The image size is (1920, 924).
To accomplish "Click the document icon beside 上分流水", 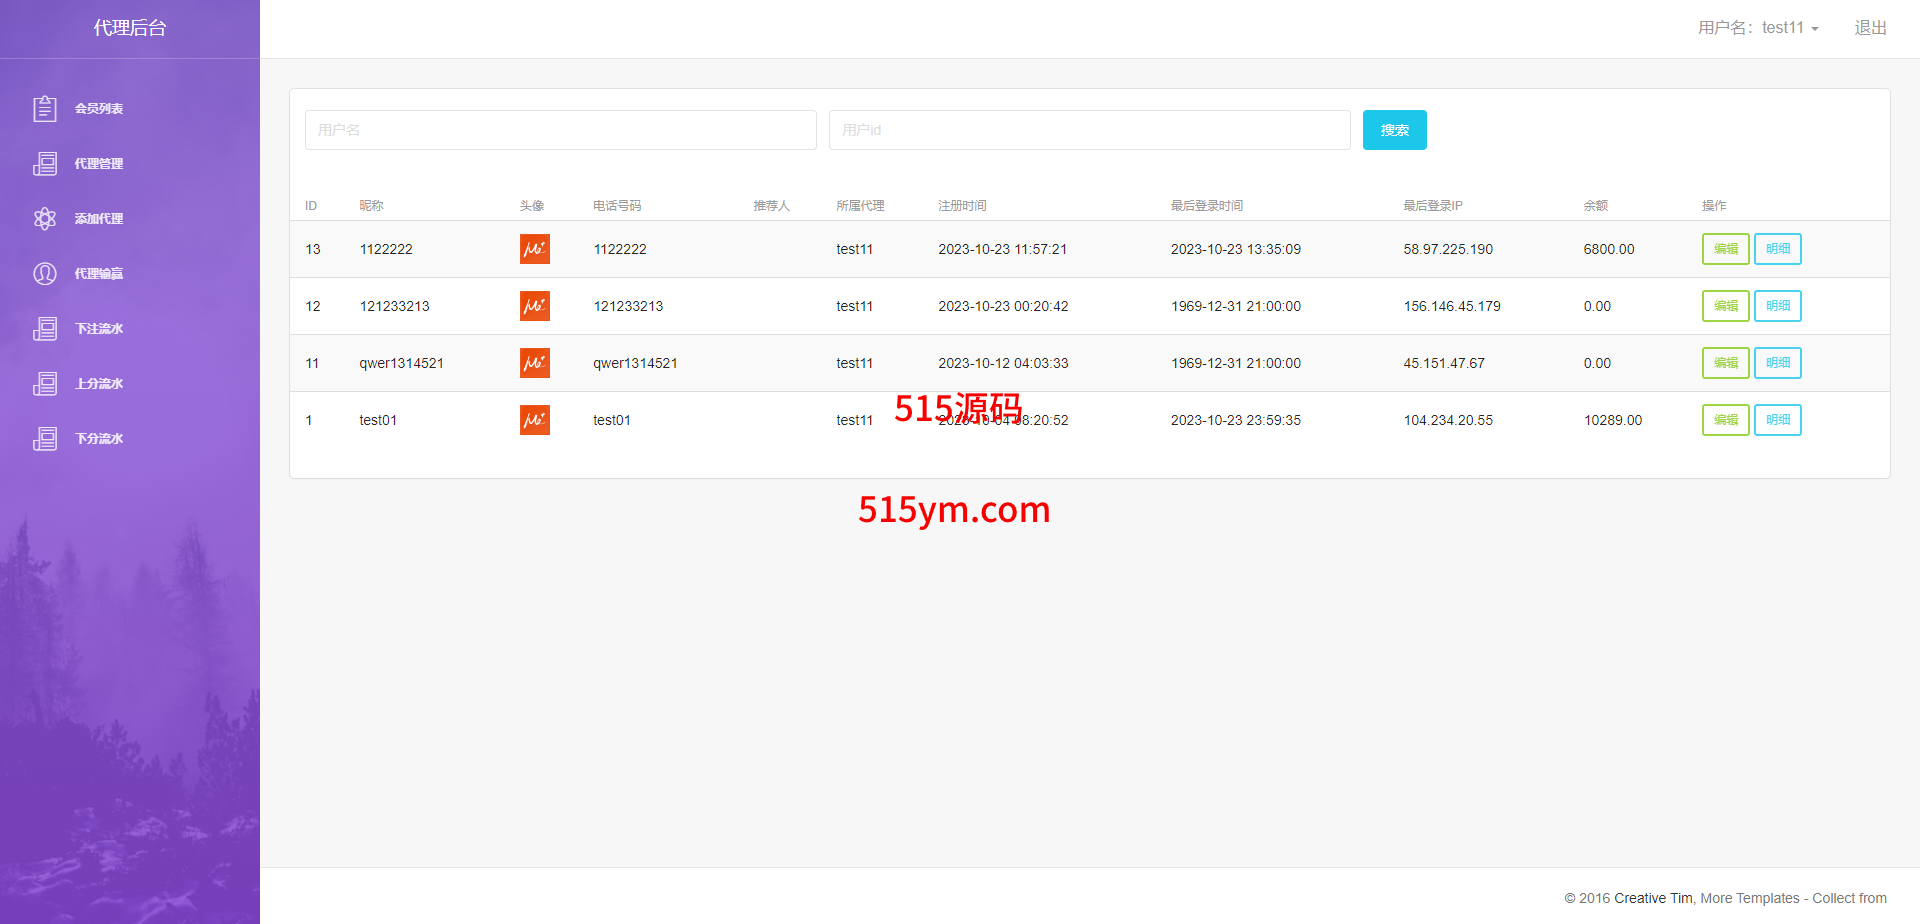I will tap(44, 383).
